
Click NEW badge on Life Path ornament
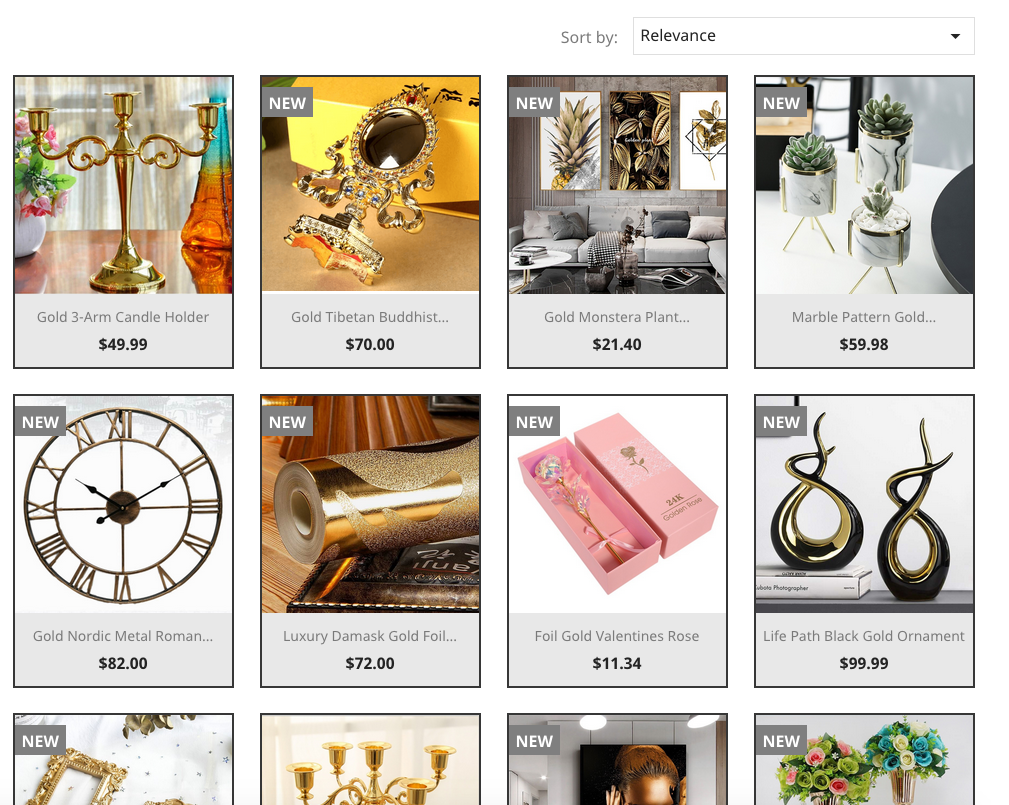pyautogui.click(x=781, y=421)
